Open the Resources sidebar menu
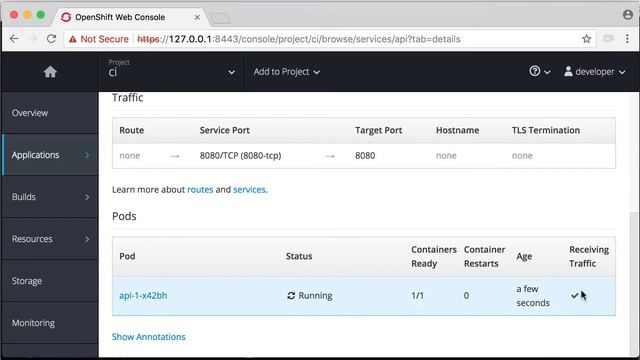The width and height of the screenshot is (640, 360). click(x=50, y=239)
